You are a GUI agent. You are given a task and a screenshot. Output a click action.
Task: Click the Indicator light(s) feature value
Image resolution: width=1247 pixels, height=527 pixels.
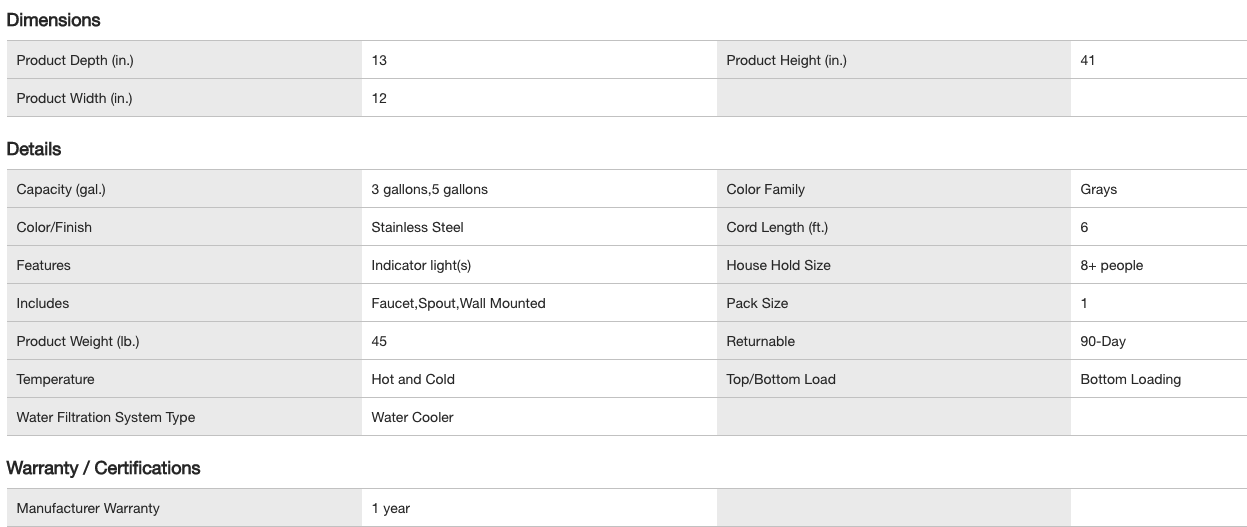pyautogui.click(x=421, y=265)
